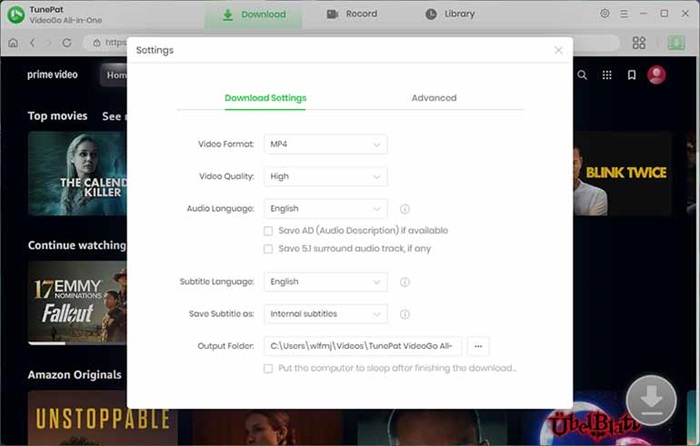Open the Prime Video profile avatar
700x446 pixels.
[x=657, y=75]
